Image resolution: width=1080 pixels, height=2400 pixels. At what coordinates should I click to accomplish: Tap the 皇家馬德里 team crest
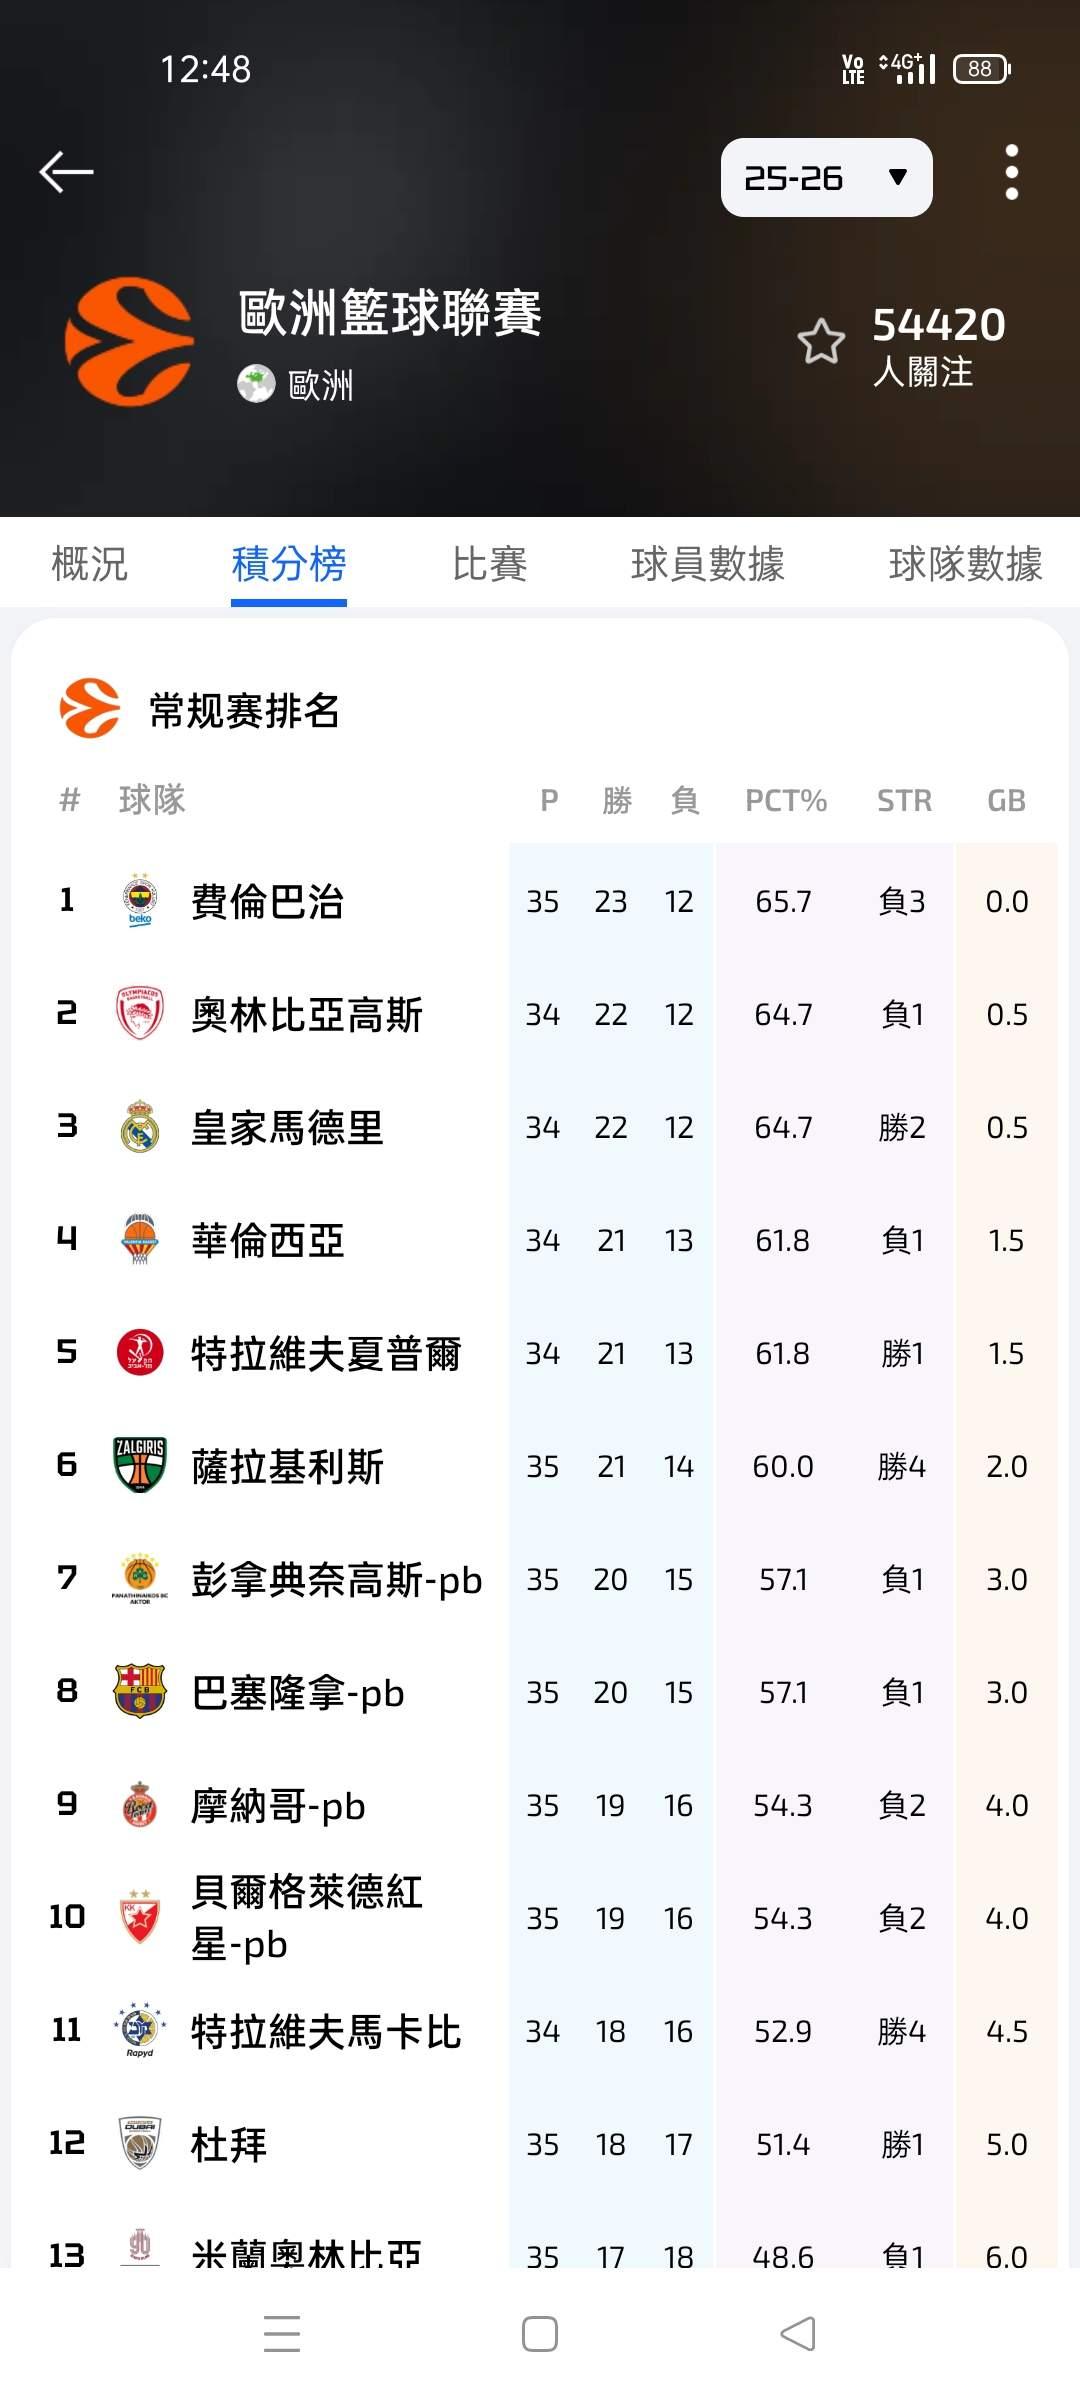tap(140, 1127)
